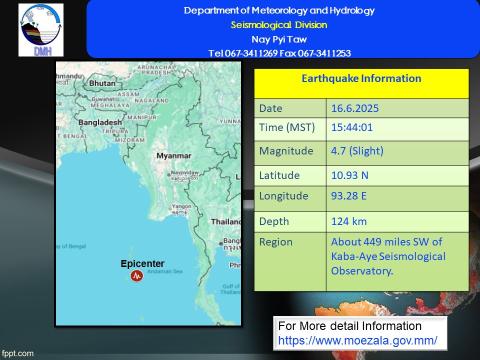Click the DMH logo
Image resolution: width=480 pixels, height=360 pixels.
tap(41, 30)
